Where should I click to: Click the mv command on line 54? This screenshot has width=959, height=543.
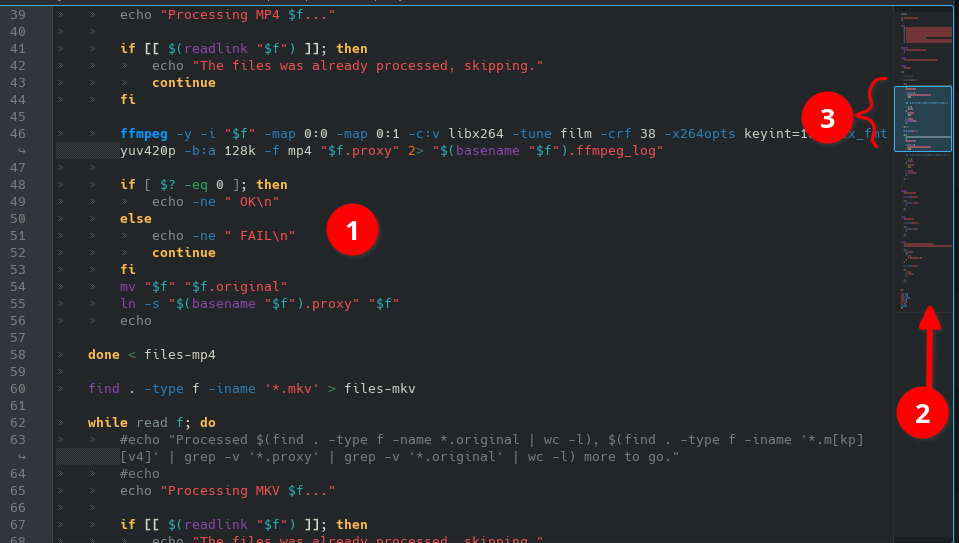tap(128, 287)
